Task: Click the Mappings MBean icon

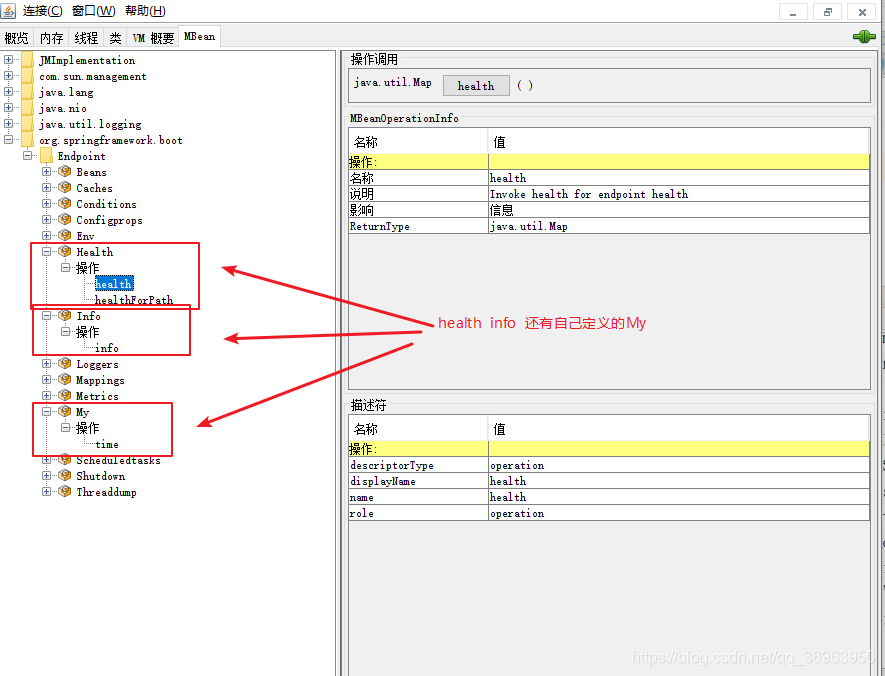Action: coord(65,379)
